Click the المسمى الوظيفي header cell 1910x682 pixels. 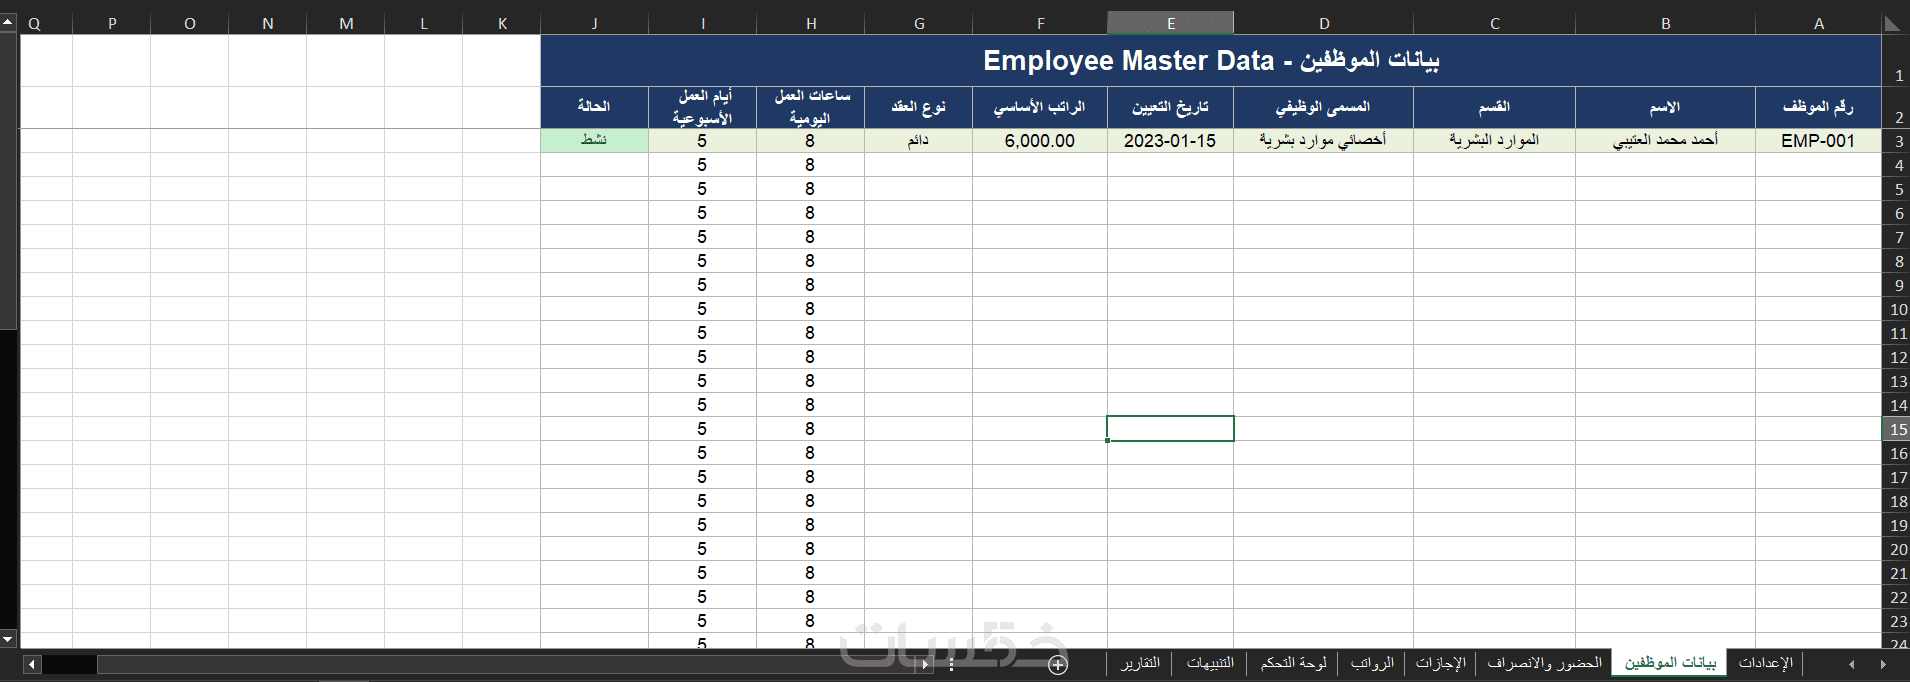click(x=1323, y=107)
